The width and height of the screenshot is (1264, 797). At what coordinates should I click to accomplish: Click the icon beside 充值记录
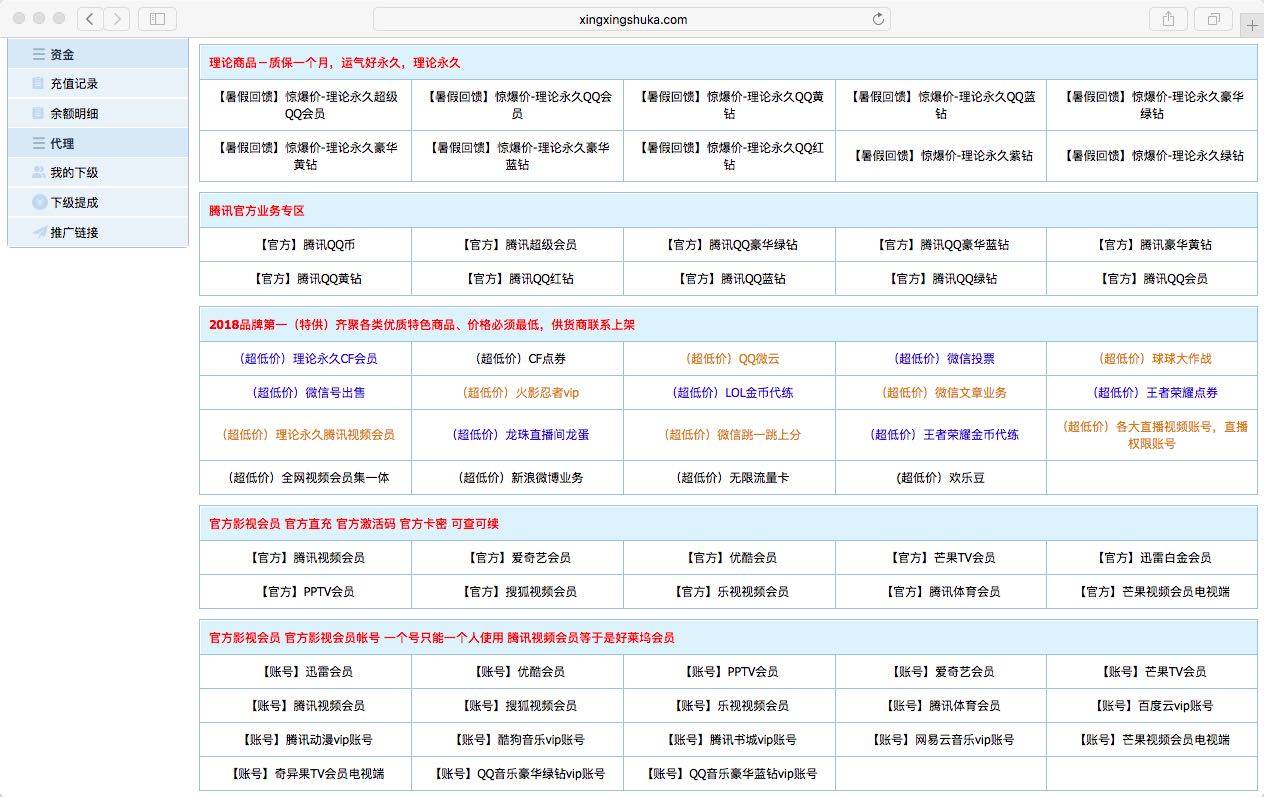(x=39, y=84)
